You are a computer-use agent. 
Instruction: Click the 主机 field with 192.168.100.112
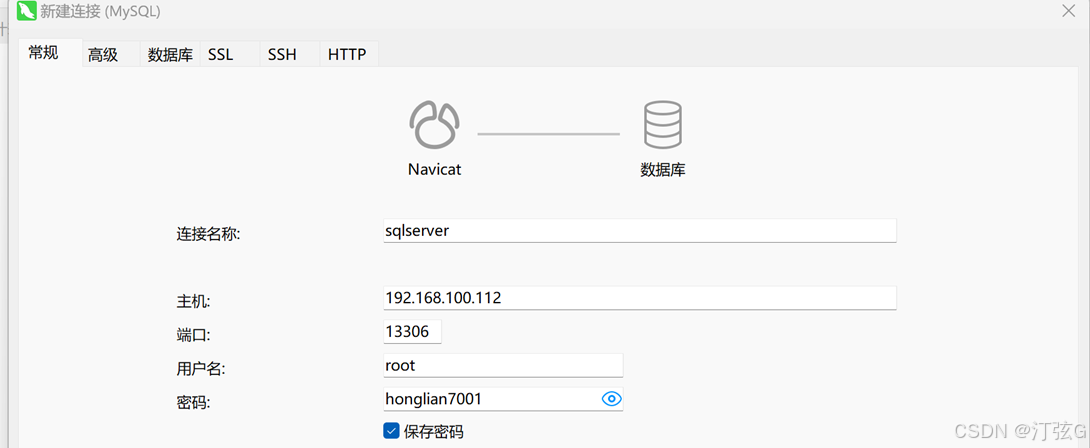click(640, 298)
